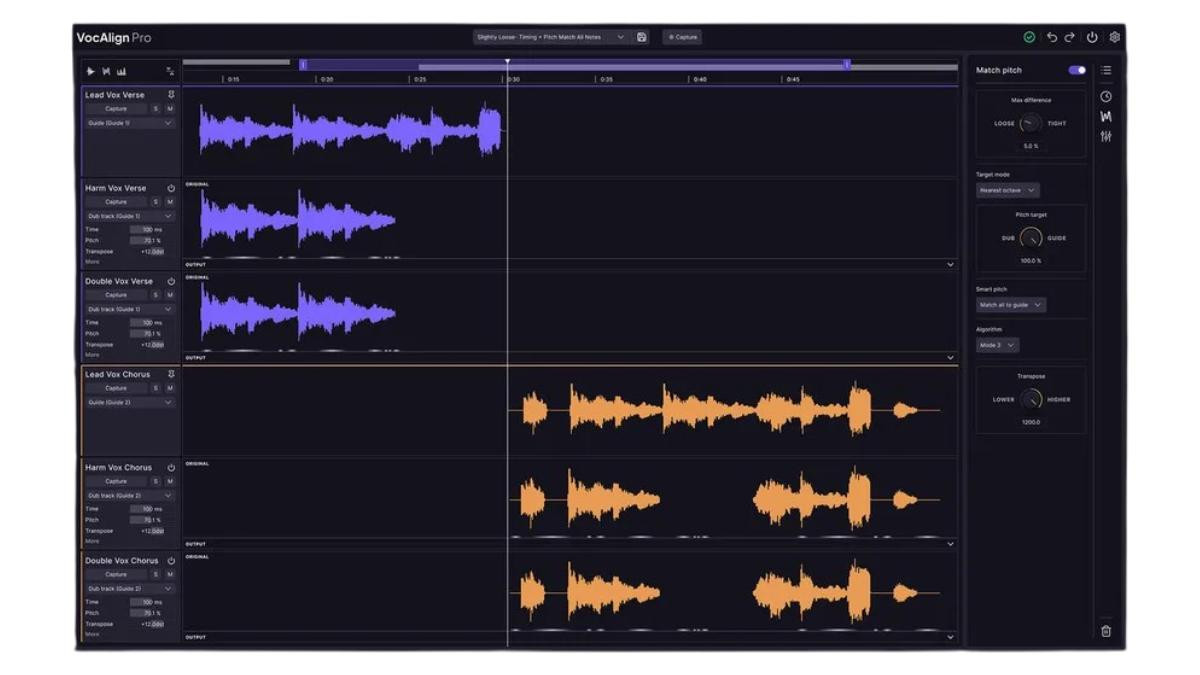The image size is (1200, 675).
Task: Solo the Lead Vox Verse track
Action: 156,108
